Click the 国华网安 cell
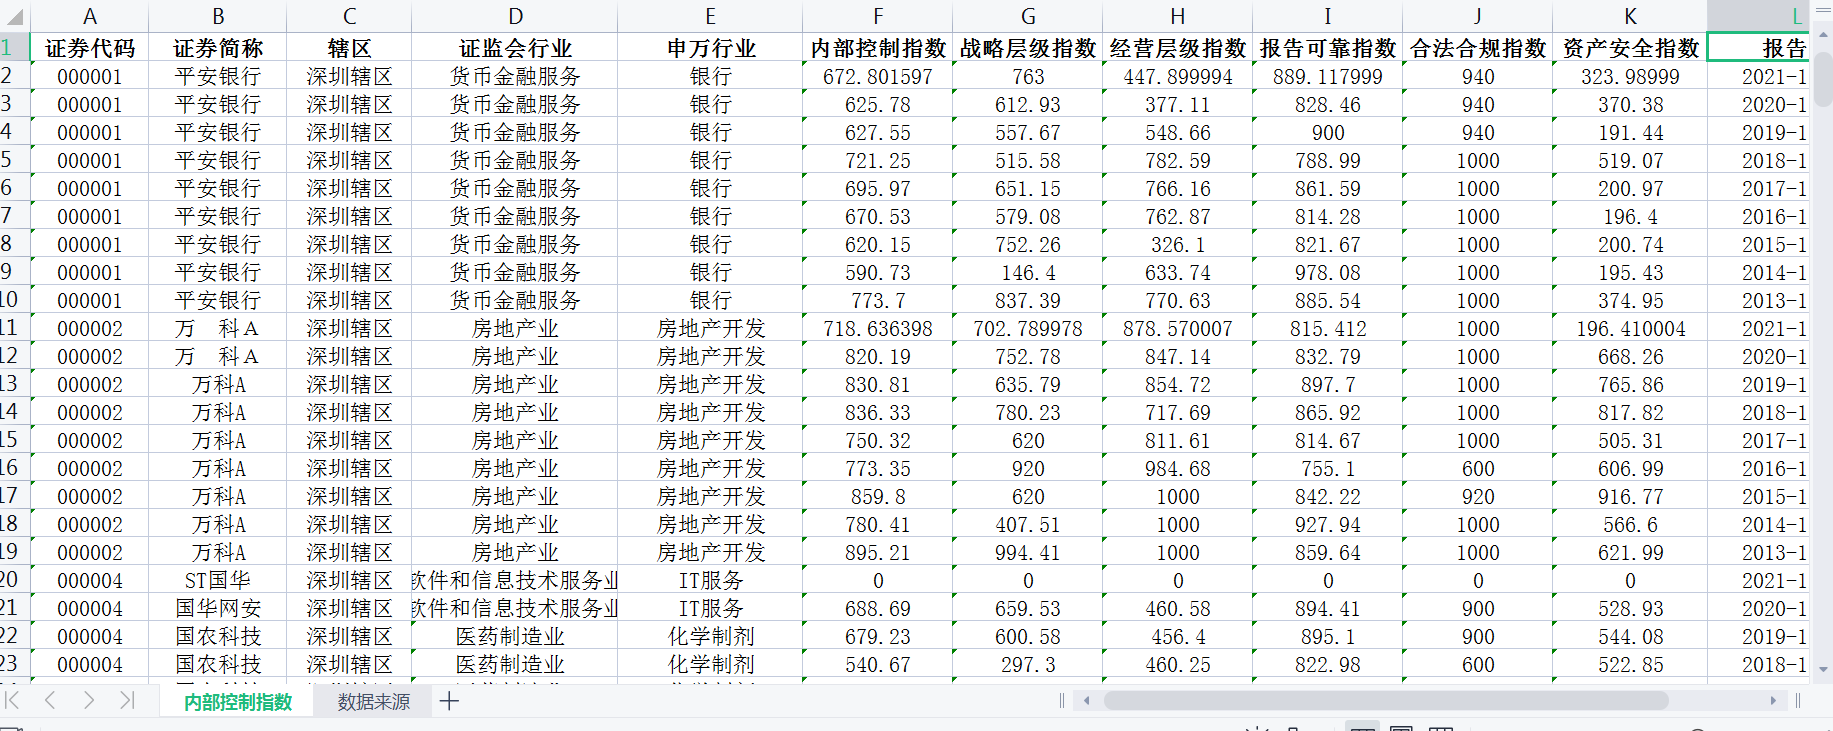This screenshot has height=731, width=1833. tap(218, 608)
